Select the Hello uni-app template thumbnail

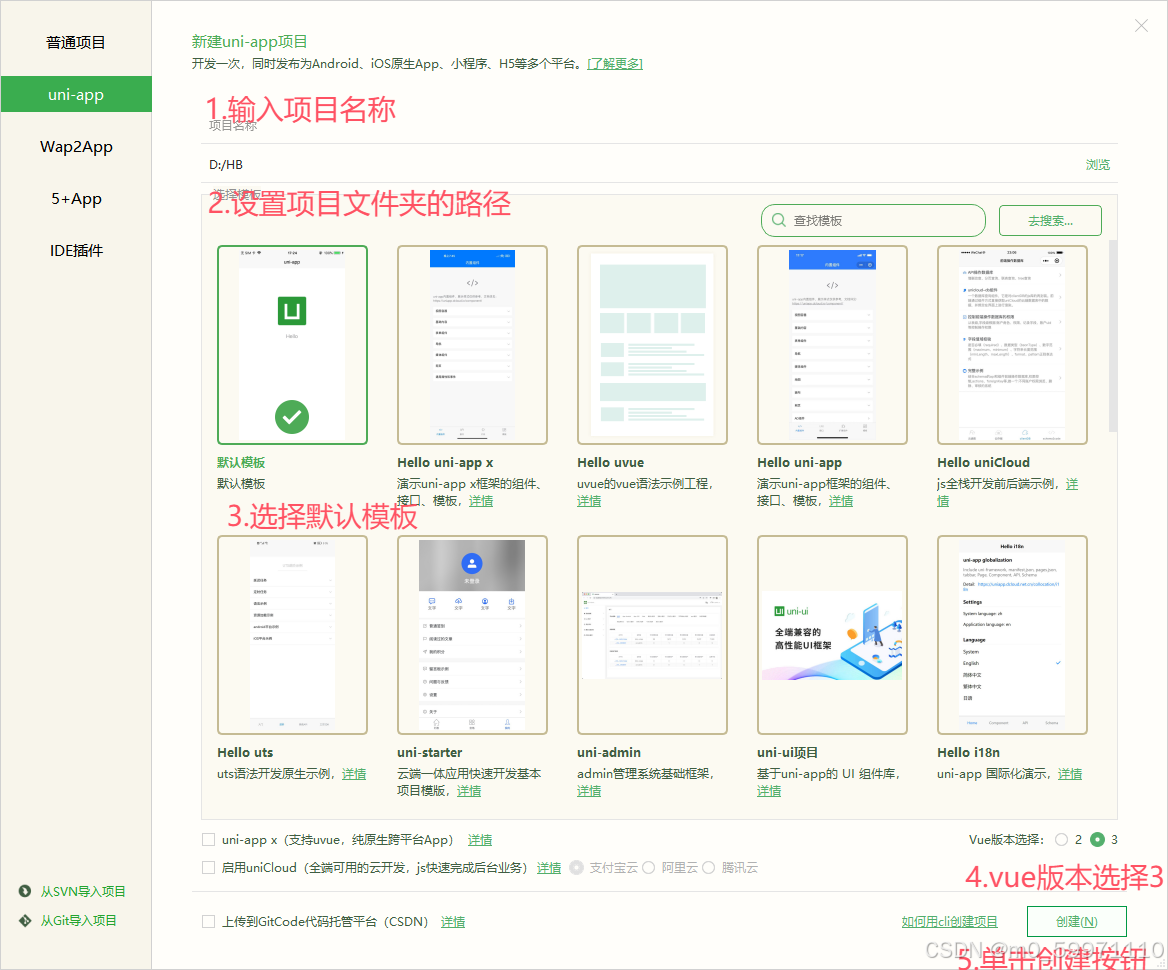tap(832, 345)
